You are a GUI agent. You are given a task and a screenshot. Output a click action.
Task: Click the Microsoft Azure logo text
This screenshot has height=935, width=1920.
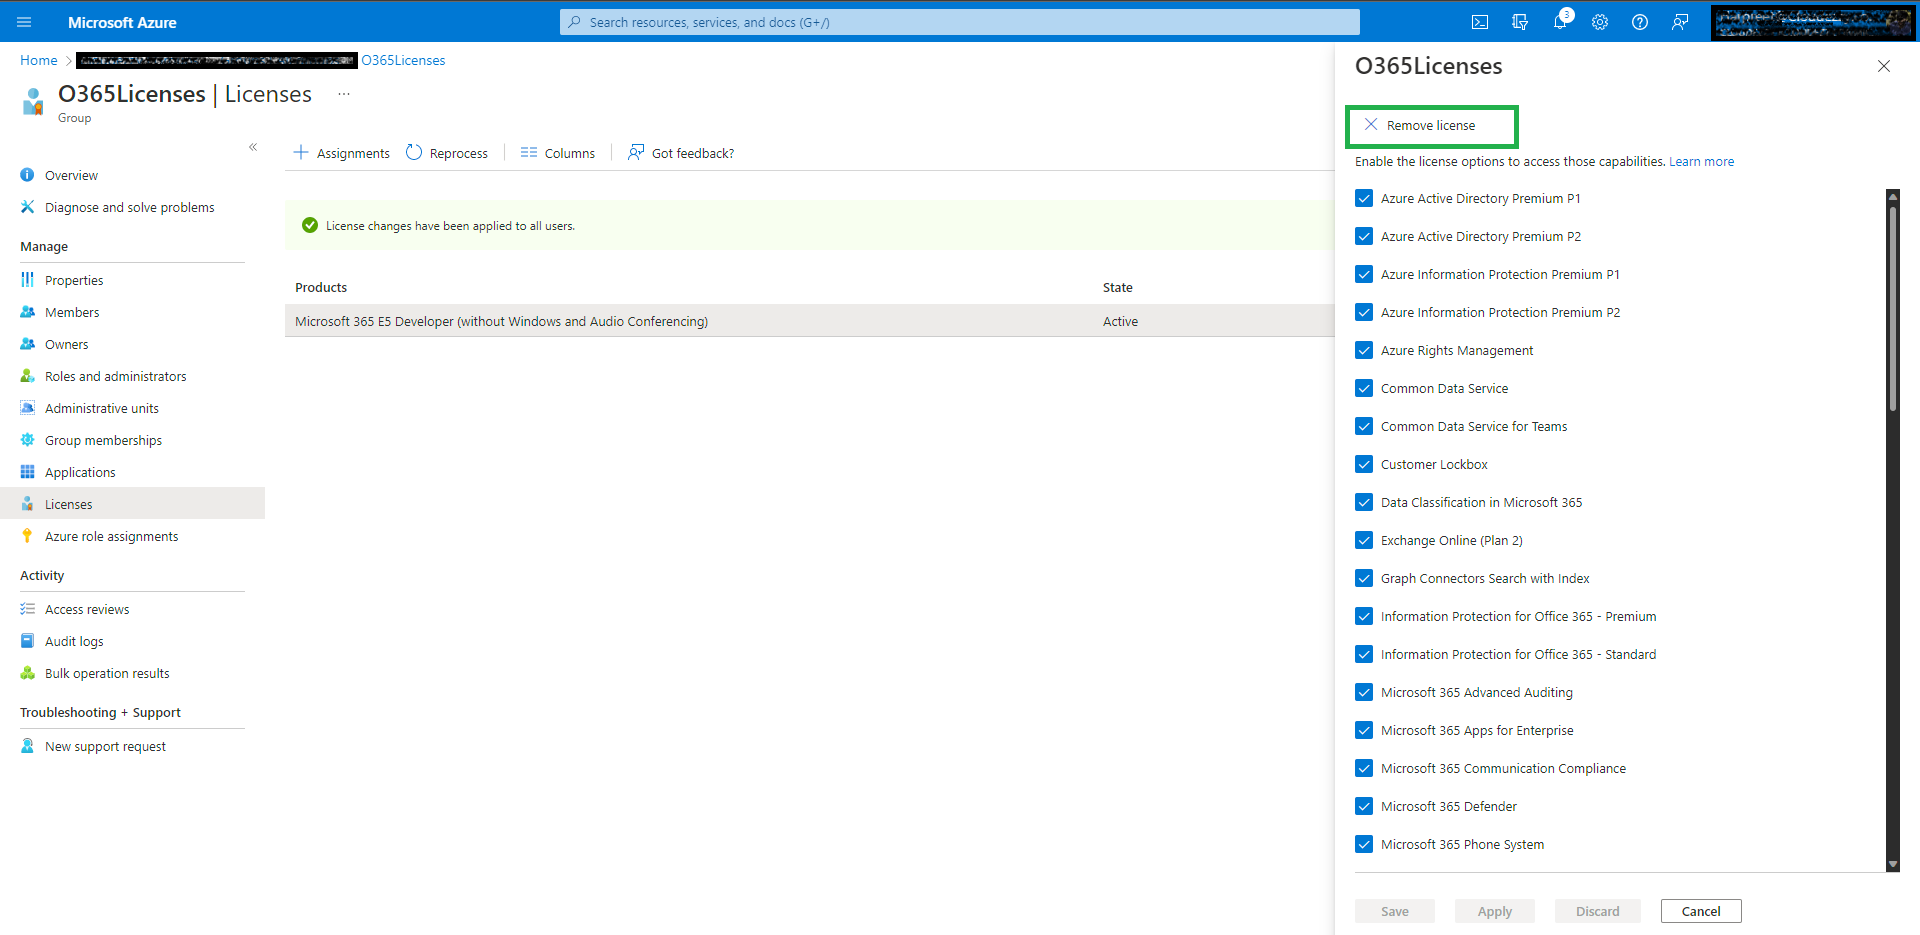122,22
